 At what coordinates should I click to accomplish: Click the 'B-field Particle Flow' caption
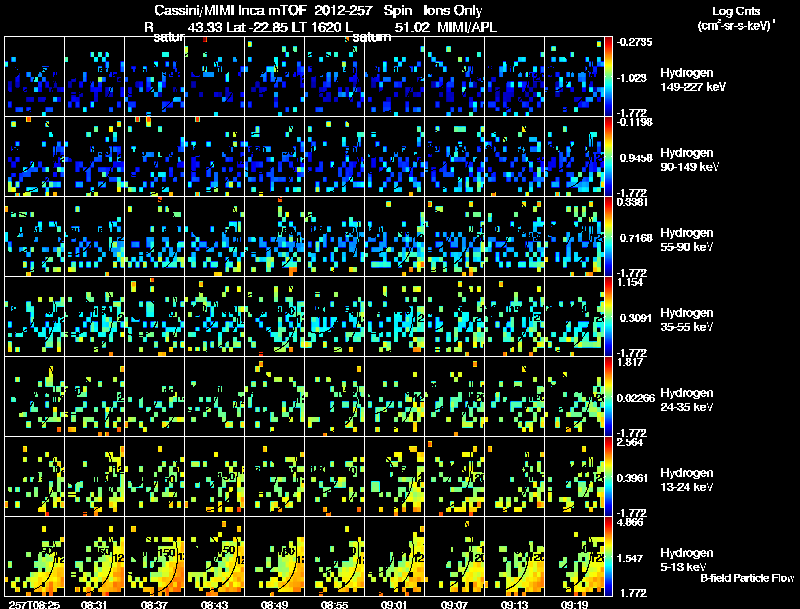747,578
